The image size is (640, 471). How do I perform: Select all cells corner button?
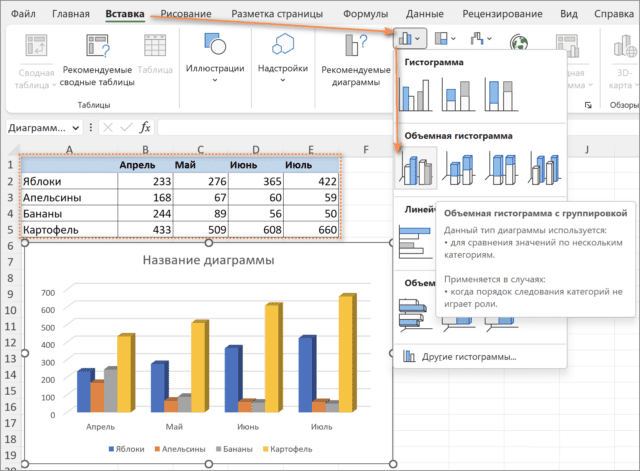(x=12, y=149)
